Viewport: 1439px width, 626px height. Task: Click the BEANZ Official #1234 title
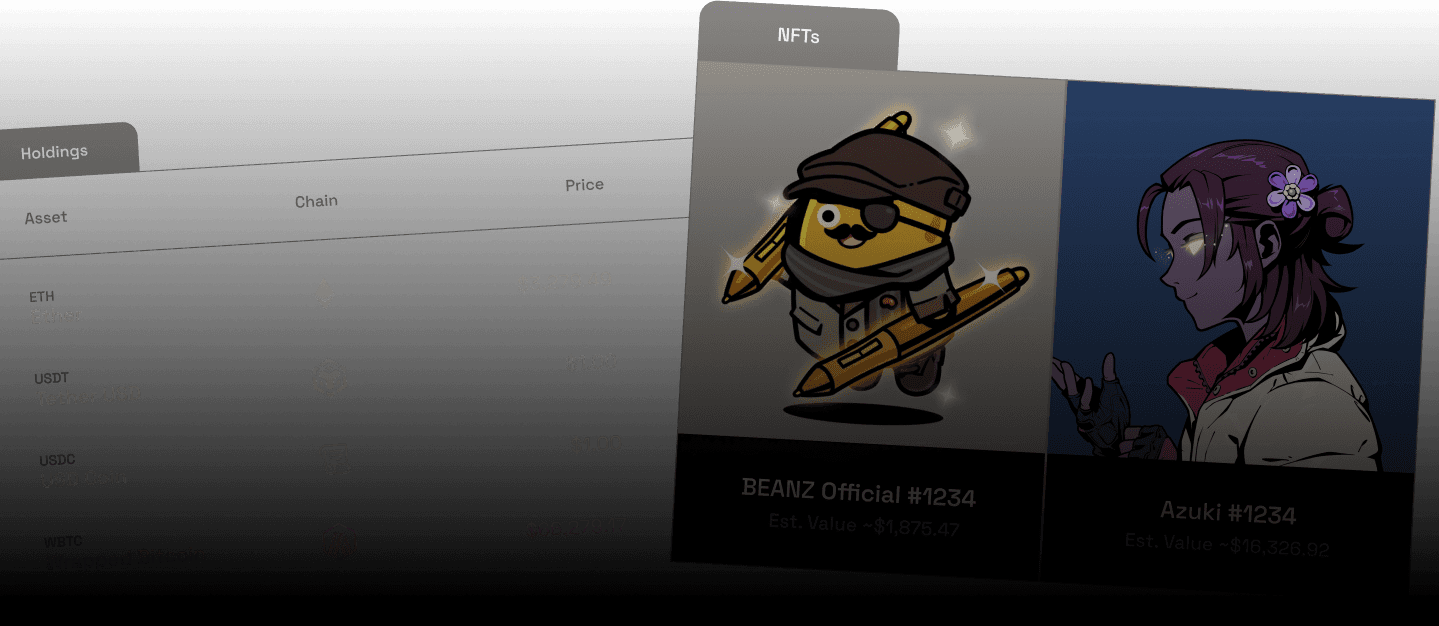coord(859,492)
